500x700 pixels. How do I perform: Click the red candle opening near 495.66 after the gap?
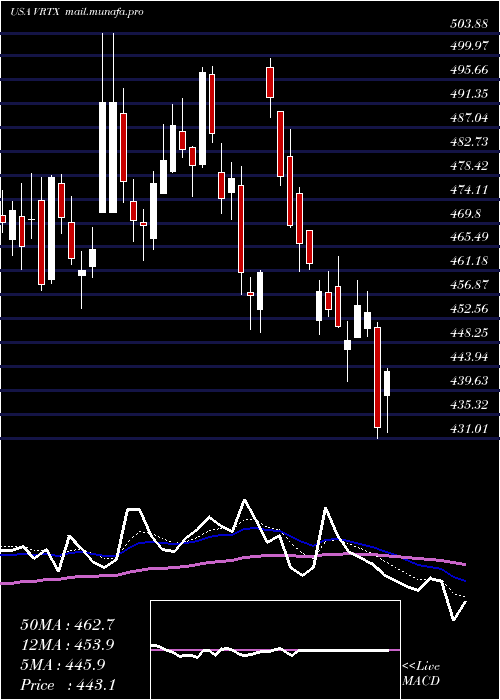[270, 82]
